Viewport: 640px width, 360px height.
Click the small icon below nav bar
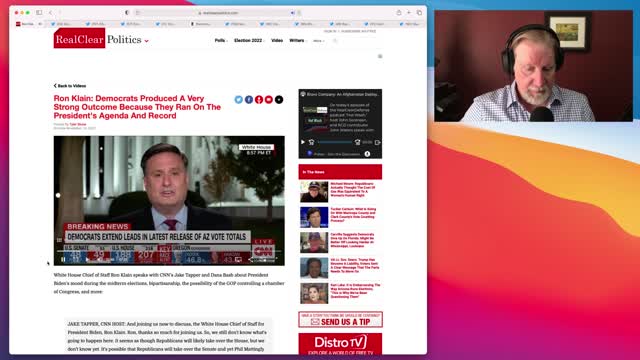point(380,56)
